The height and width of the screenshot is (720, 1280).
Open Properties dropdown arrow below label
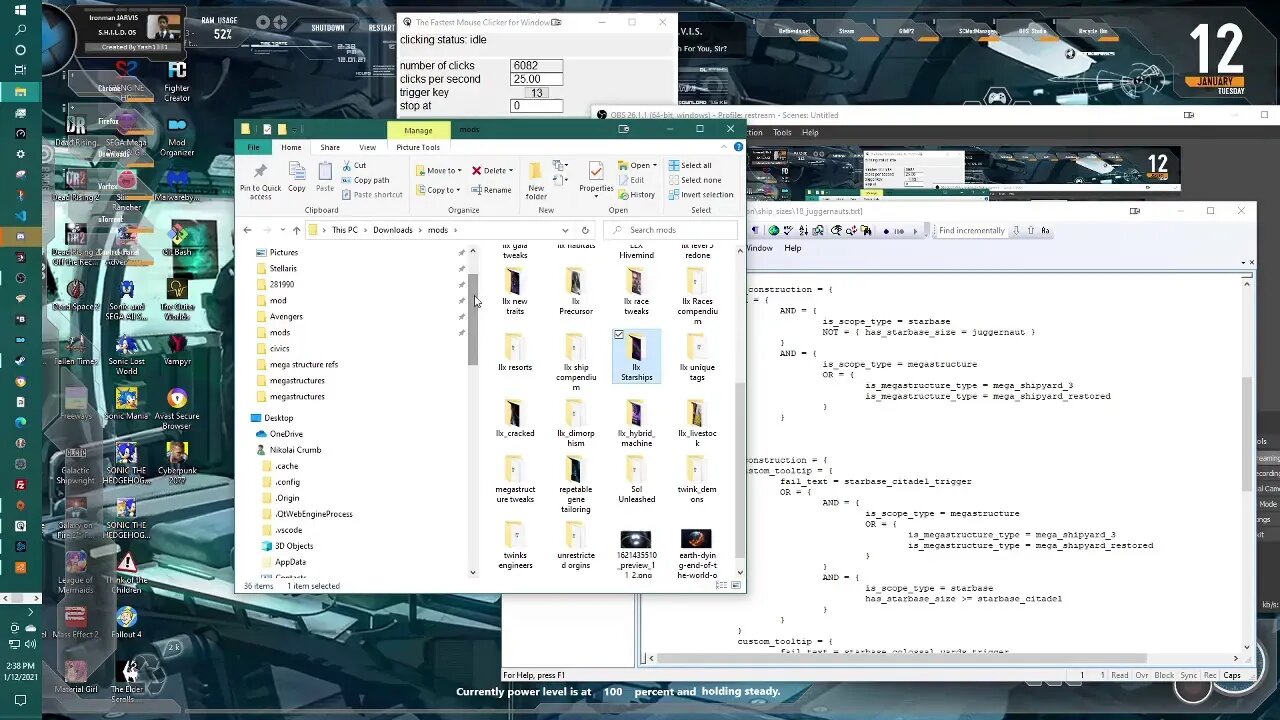596,198
